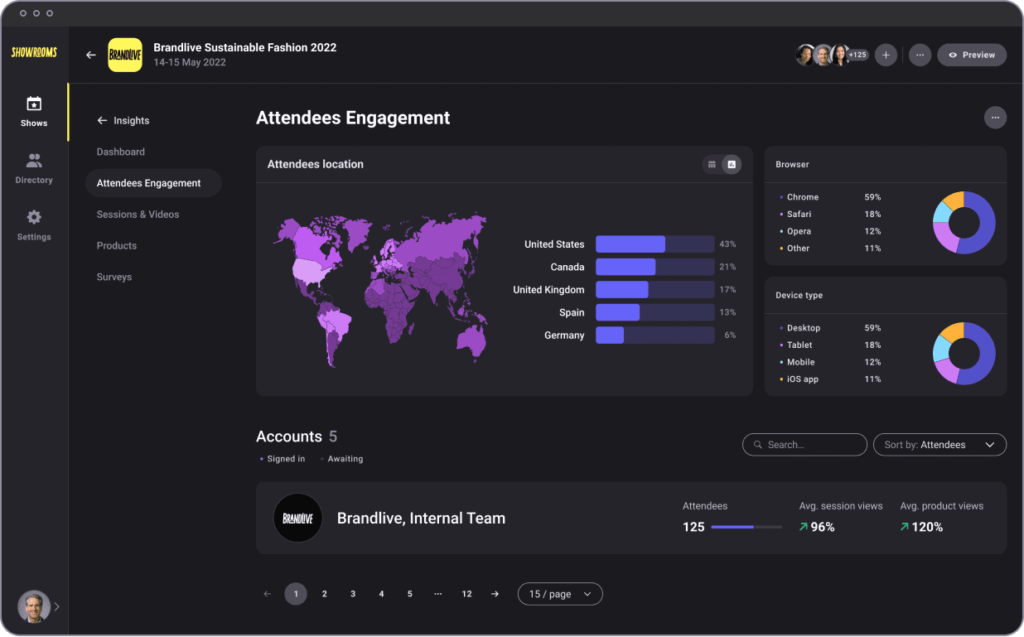
Task: Open Attendees Engagement more options
Action: (x=995, y=118)
